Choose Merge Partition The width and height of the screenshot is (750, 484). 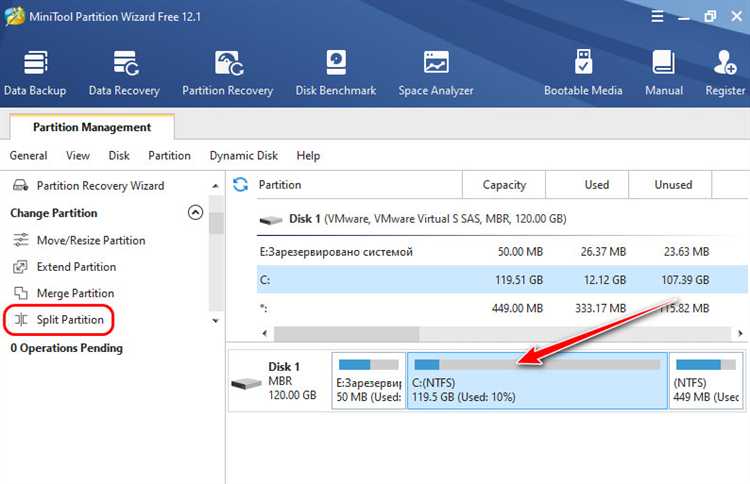click(x=76, y=293)
